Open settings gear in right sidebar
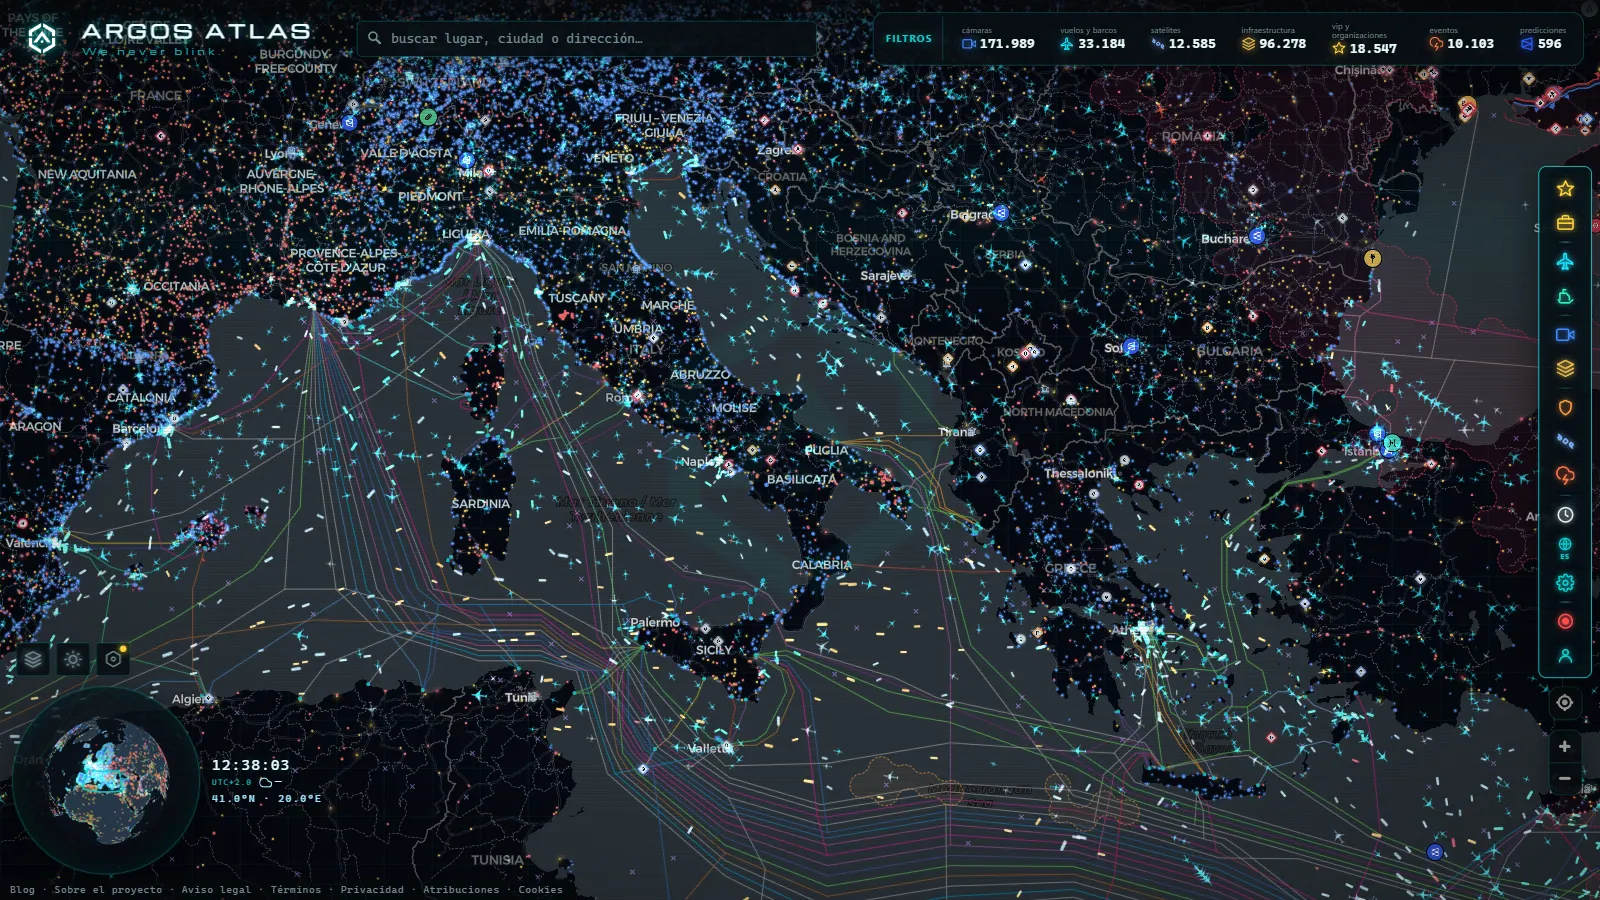Viewport: 1600px width, 900px height. [1565, 583]
